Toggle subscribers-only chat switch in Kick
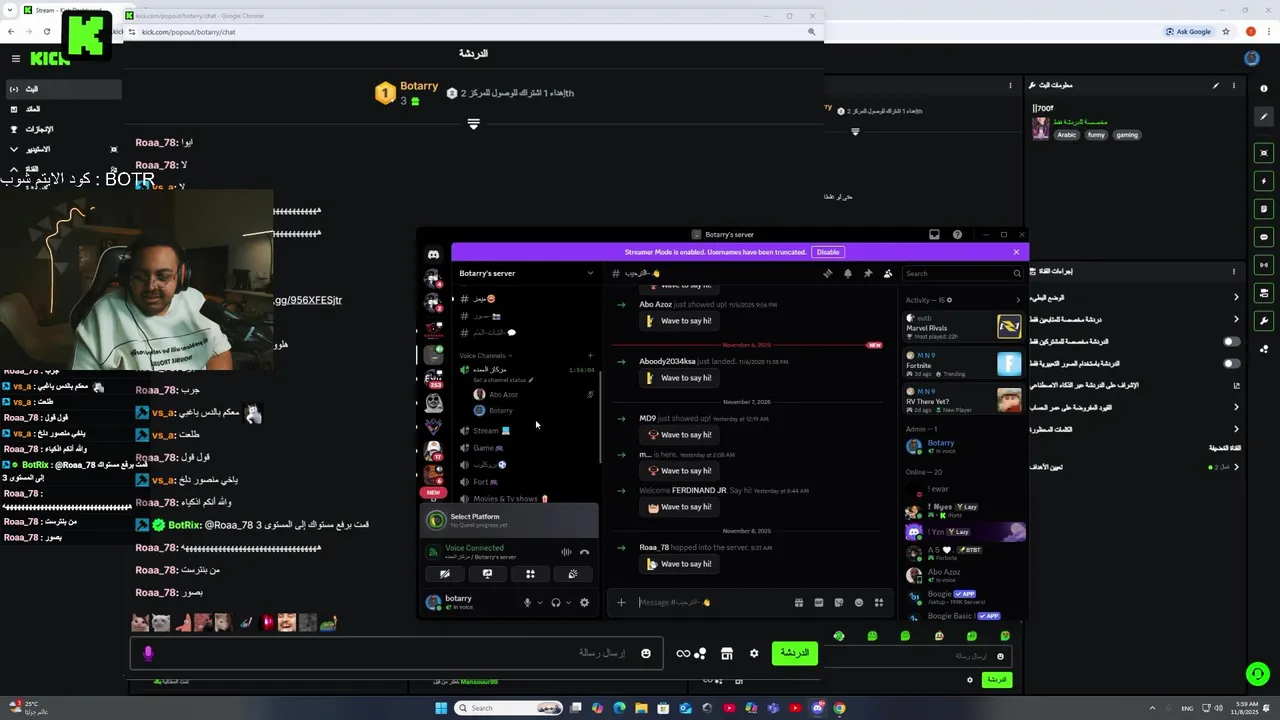Viewport: 1280px width, 720px height. tap(1232, 341)
